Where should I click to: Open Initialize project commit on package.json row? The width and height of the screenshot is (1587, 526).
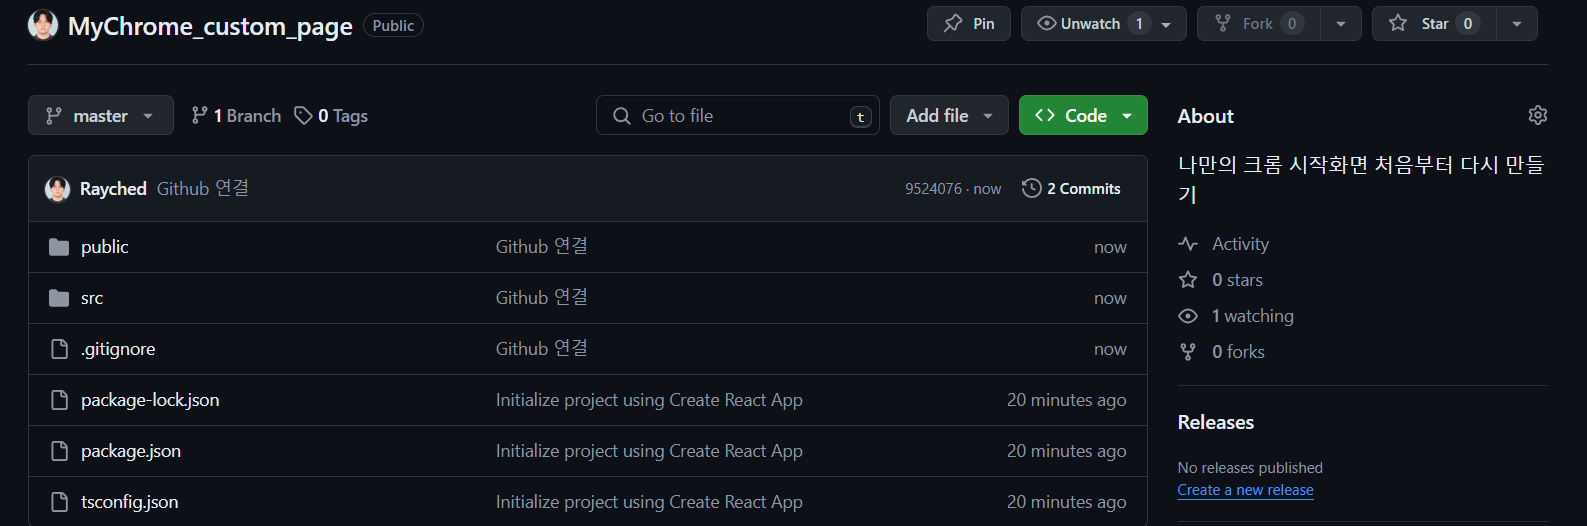point(649,451)
